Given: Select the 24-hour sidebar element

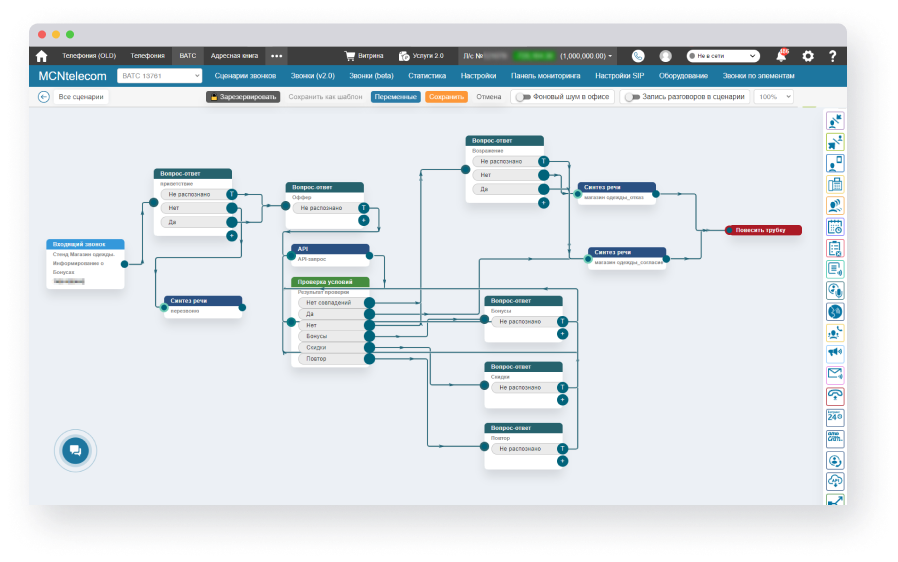Looking at the screenshot, I should pyautogui.click(x=835, y=417).
